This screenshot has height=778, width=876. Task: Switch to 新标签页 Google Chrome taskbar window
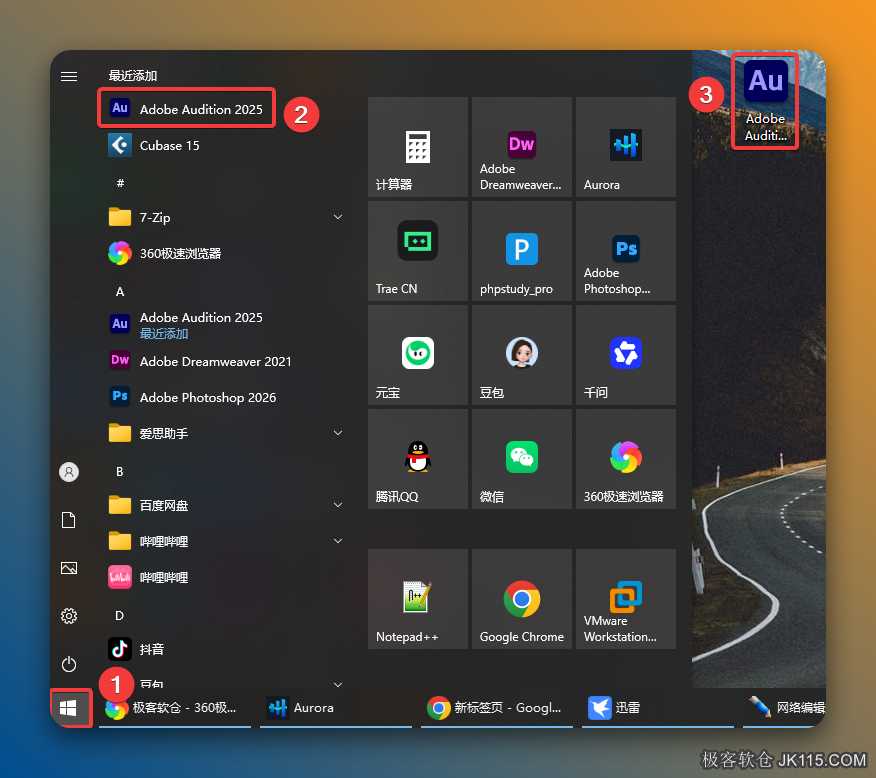pyautogui.click(x=497, y=708)
